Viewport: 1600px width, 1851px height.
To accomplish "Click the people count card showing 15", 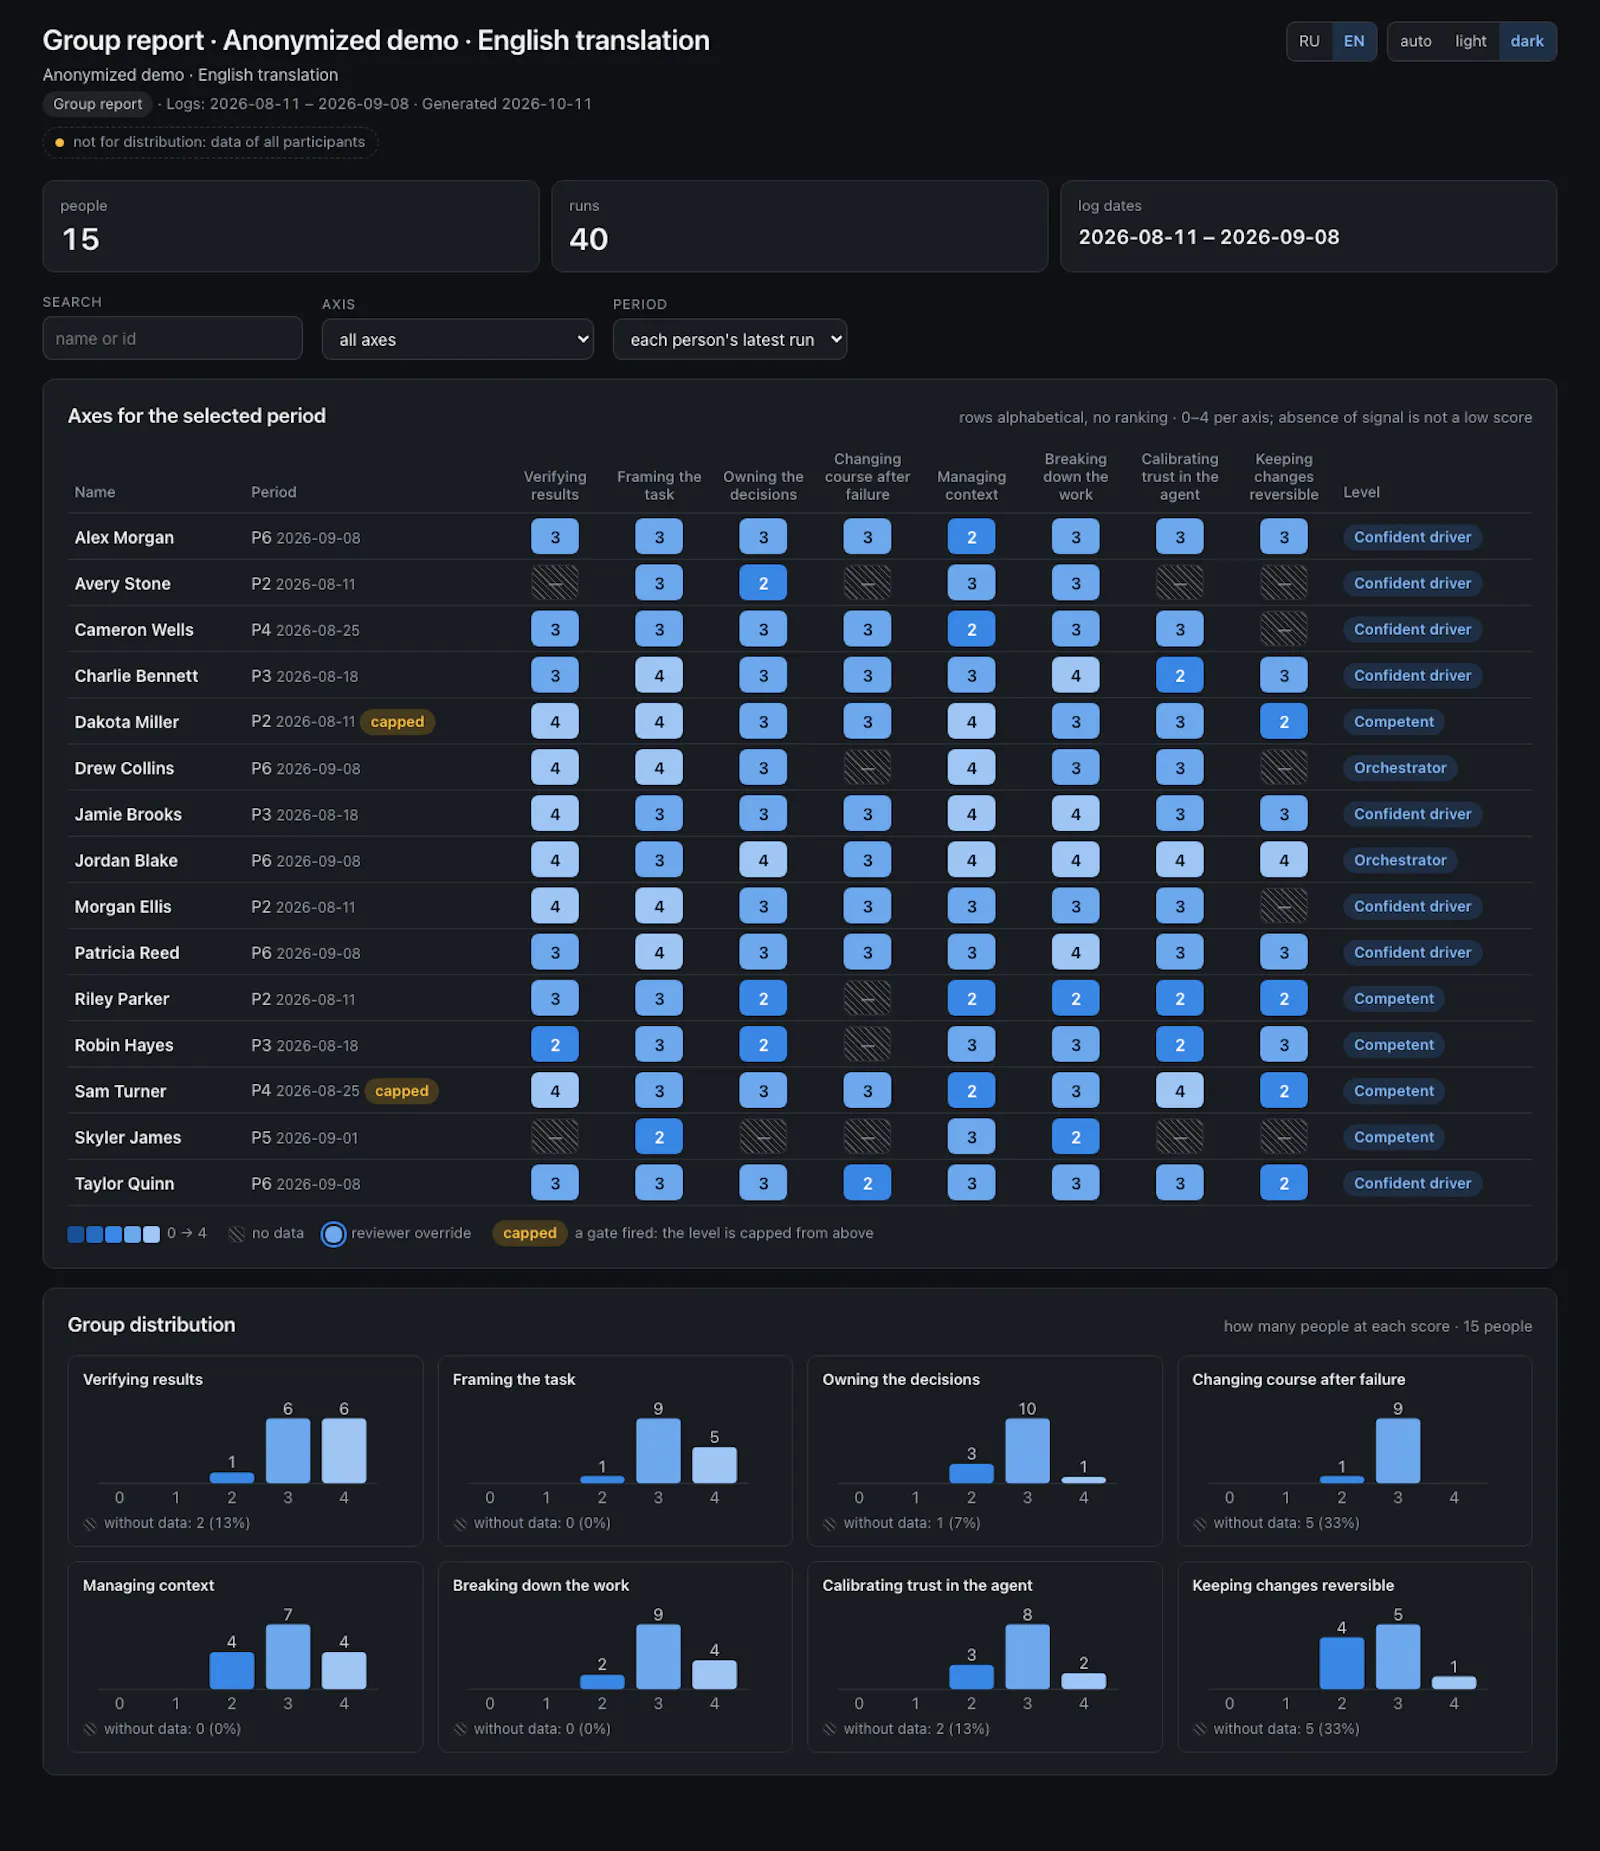I will pyautogui.click(x=290, y=226).
